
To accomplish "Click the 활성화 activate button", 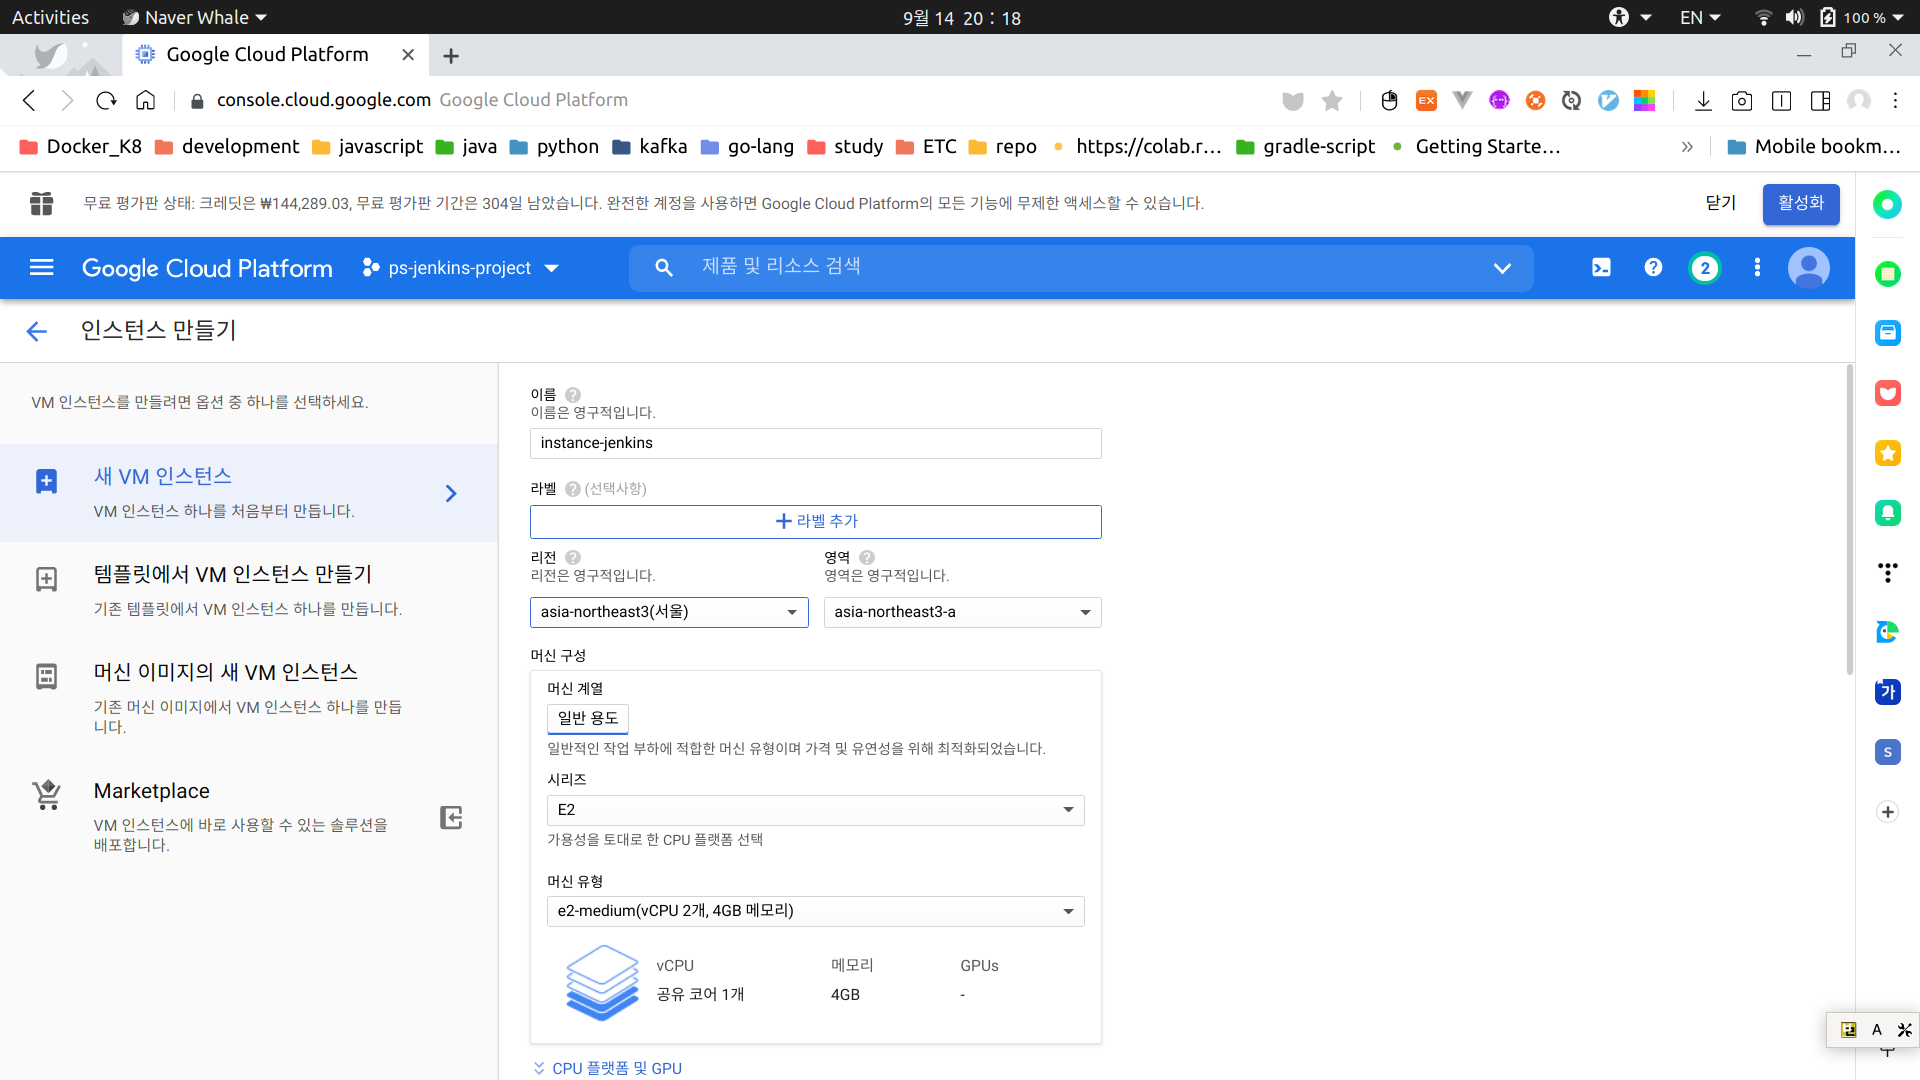I will tap(1800, 203).
